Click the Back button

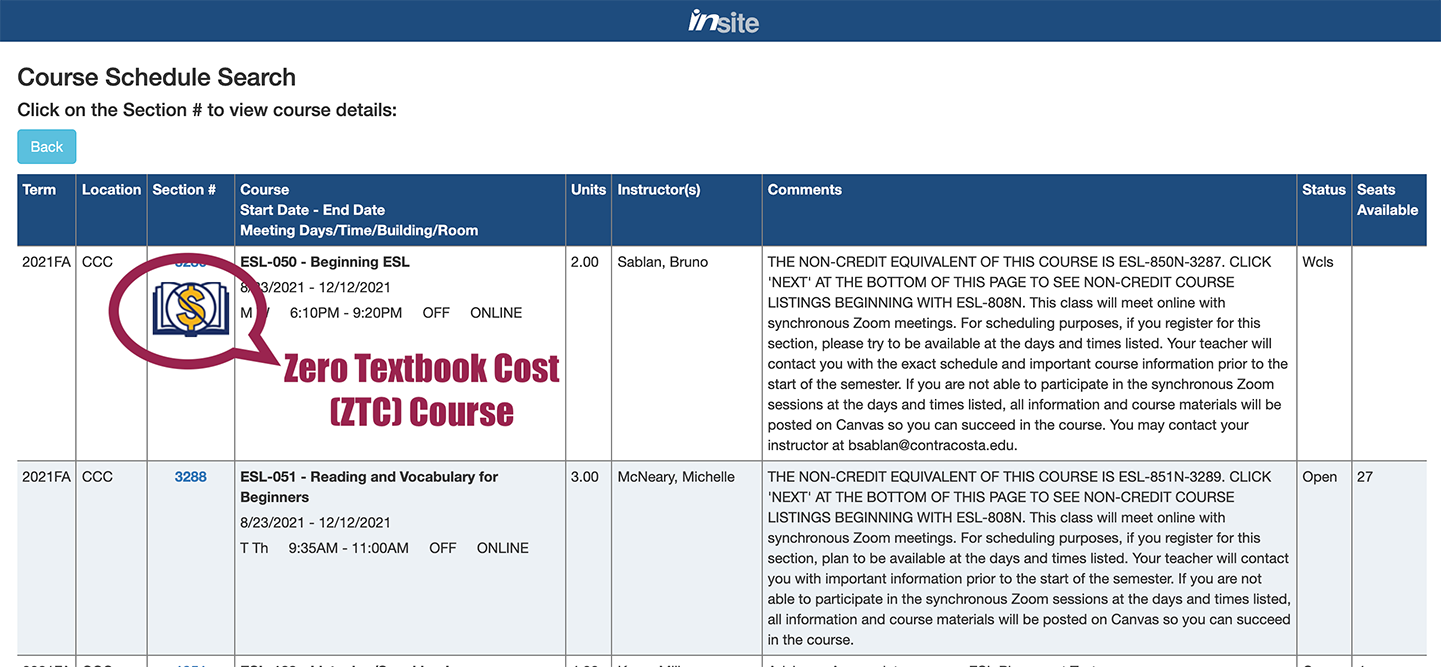pos(47,146)
